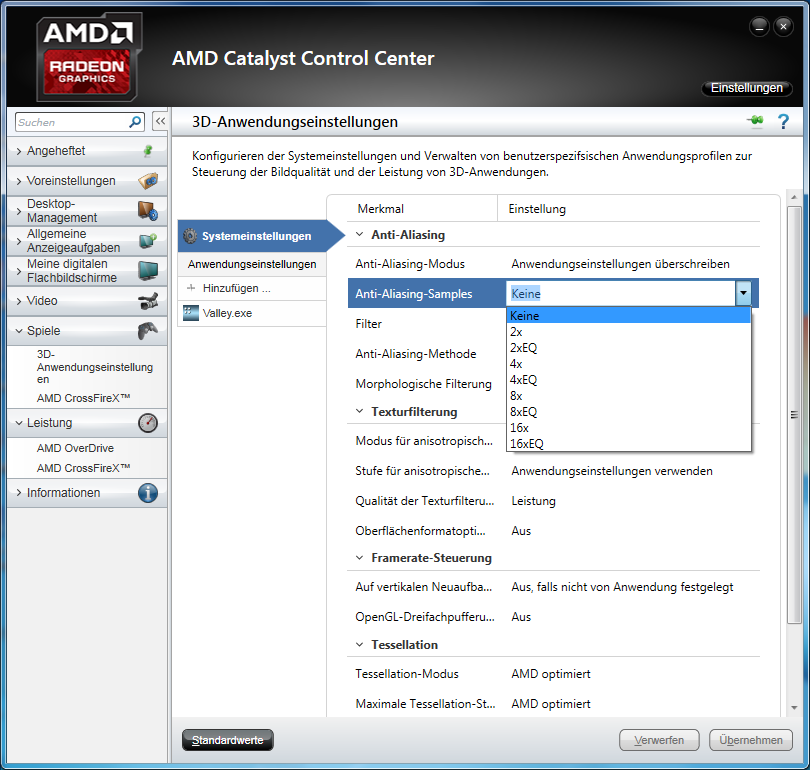810x770 pixels.
Task: Expand the Desktop-Management section
Action: click(x=19, y=211)
